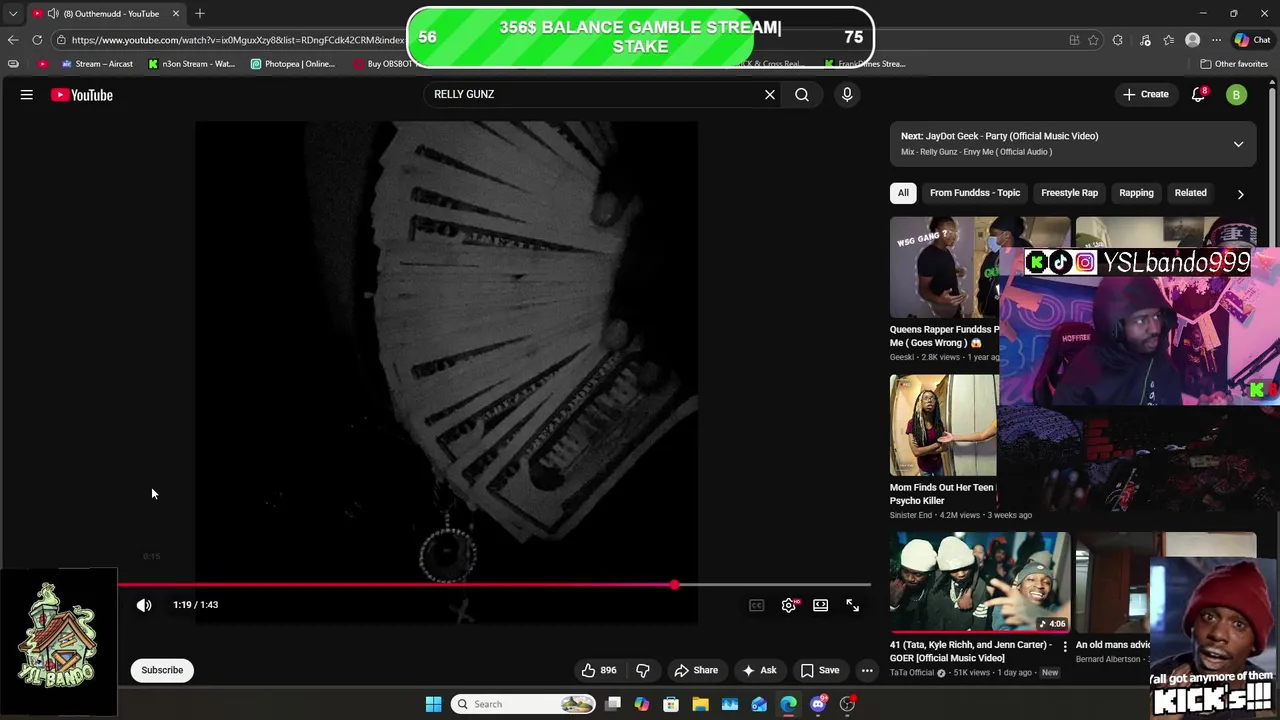
Task: Select the Freestyle Rap chip
Action: coord(1069,193)
